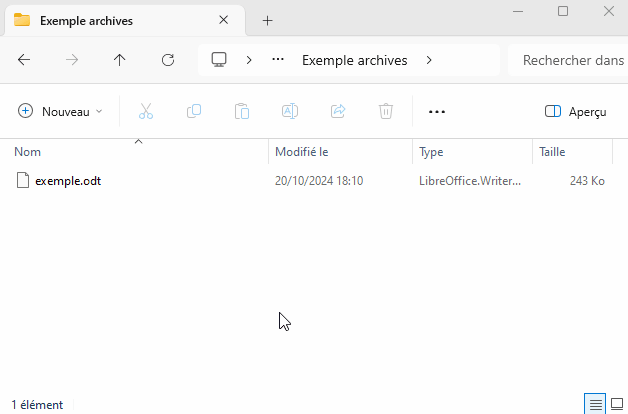This screenshot has width=628, height=414.
Task: Switch to details list view
Action: click(x=596, y=404)
